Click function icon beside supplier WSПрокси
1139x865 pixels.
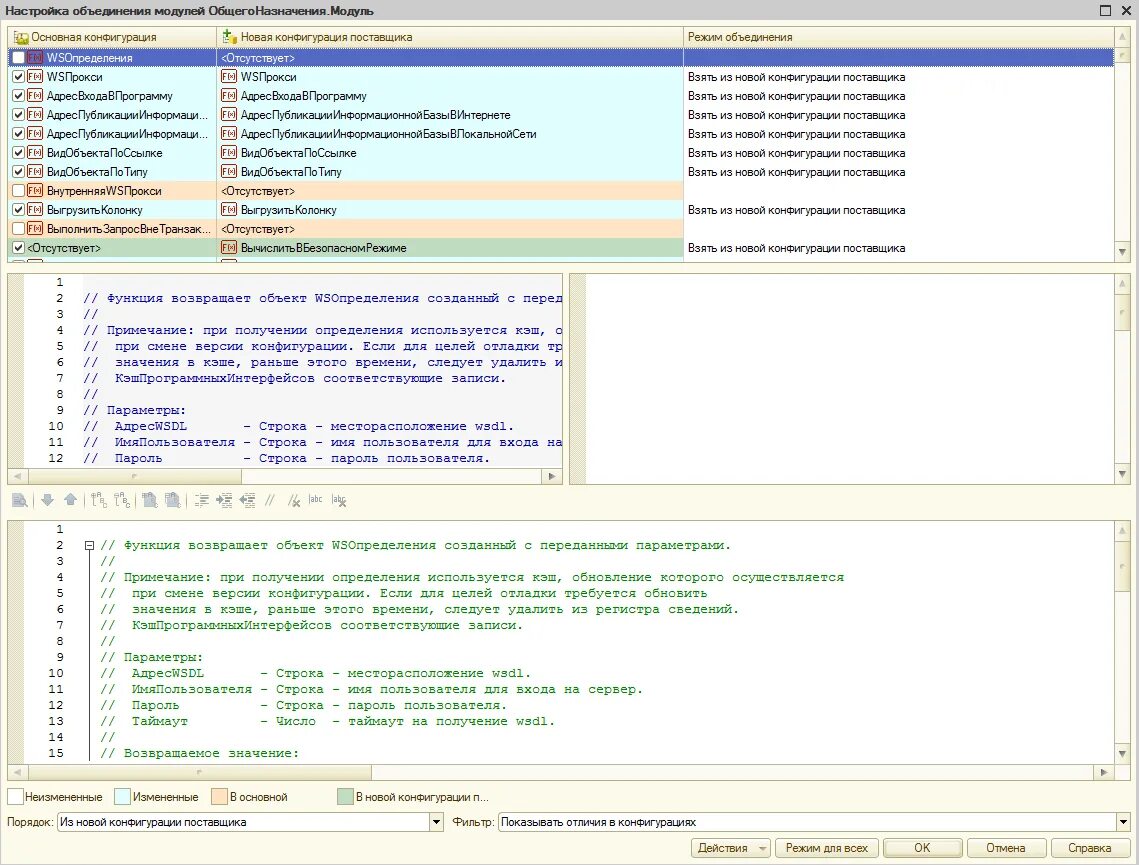pos(229,76)
